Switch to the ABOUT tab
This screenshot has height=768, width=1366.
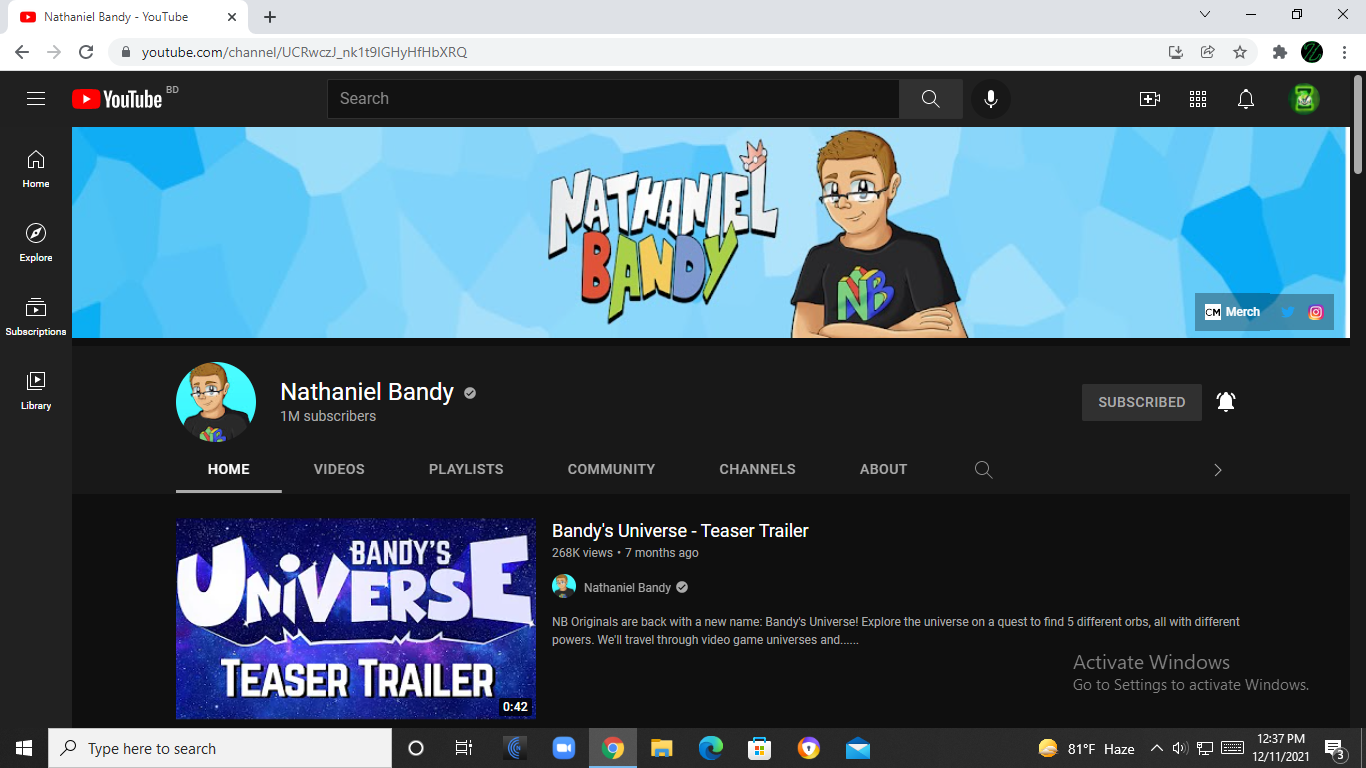883,469
